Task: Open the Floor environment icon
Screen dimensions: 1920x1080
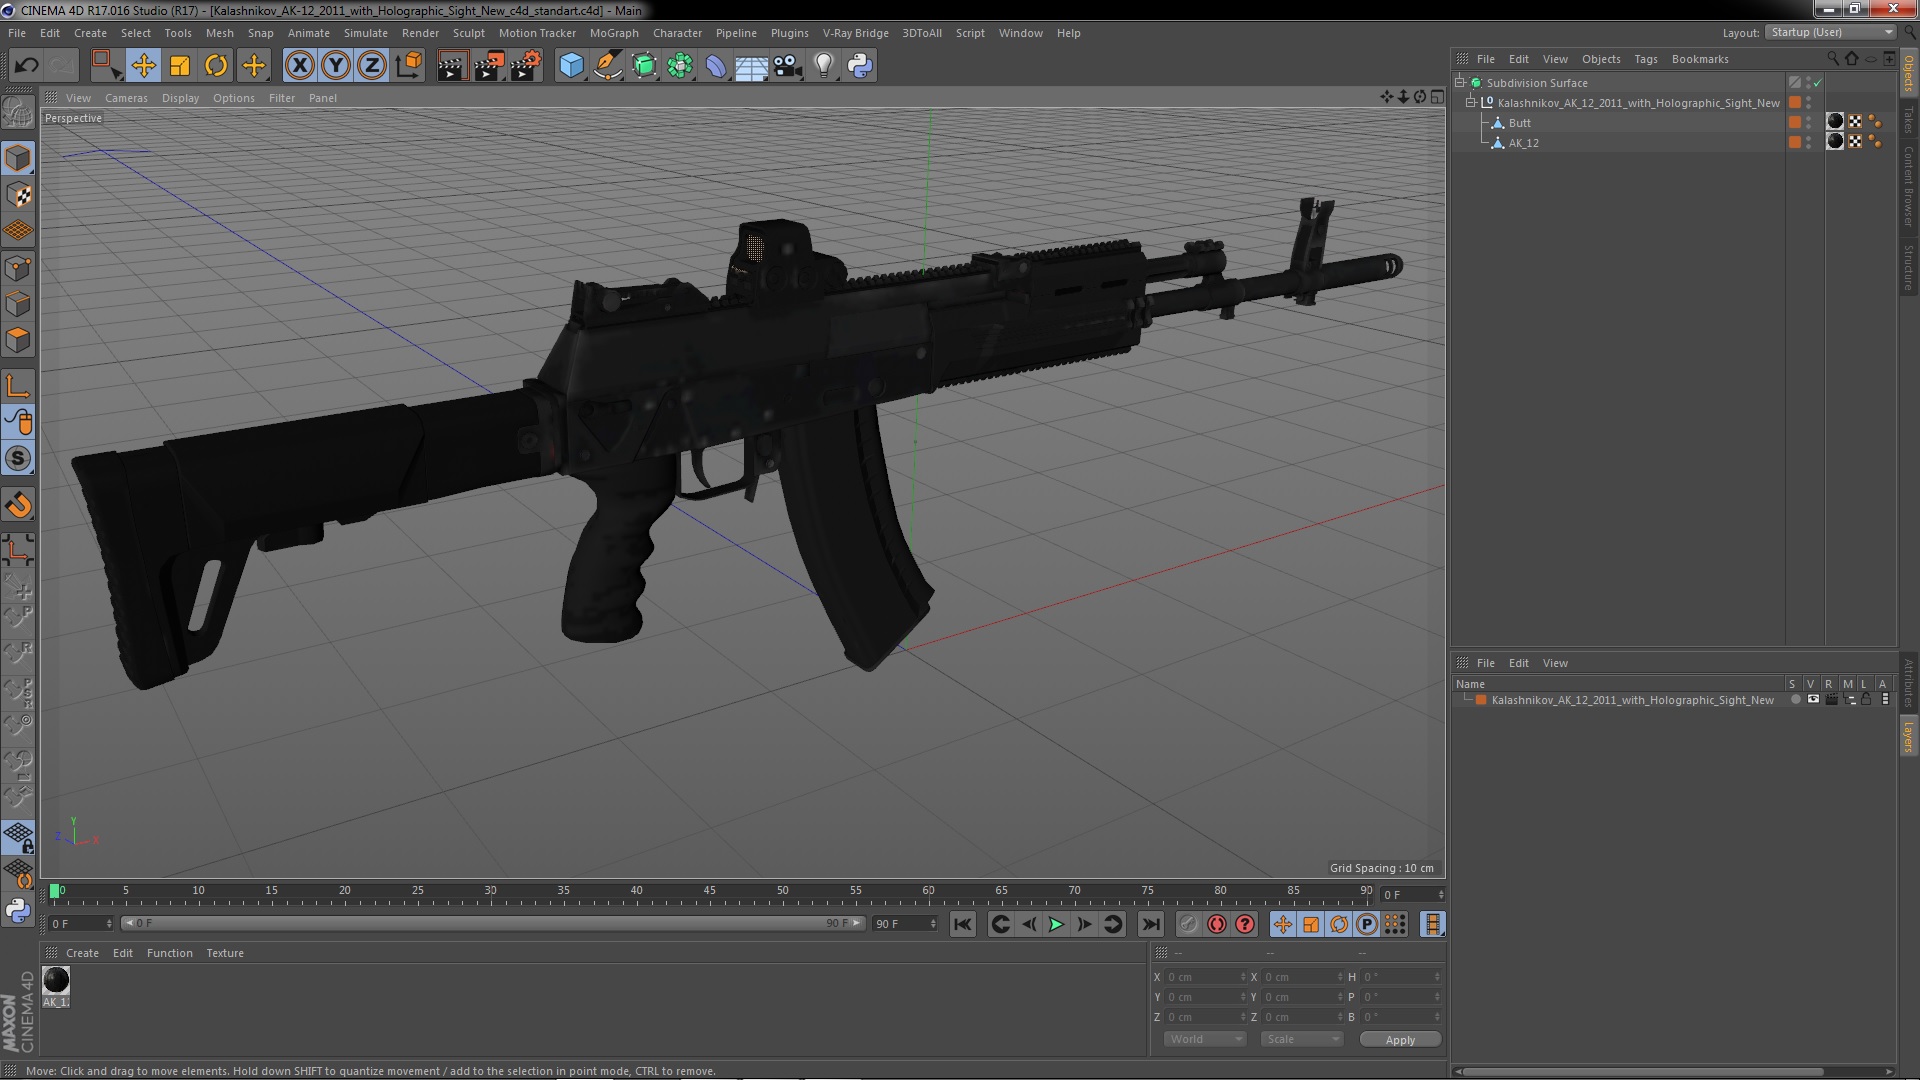Action: point(751,66)
